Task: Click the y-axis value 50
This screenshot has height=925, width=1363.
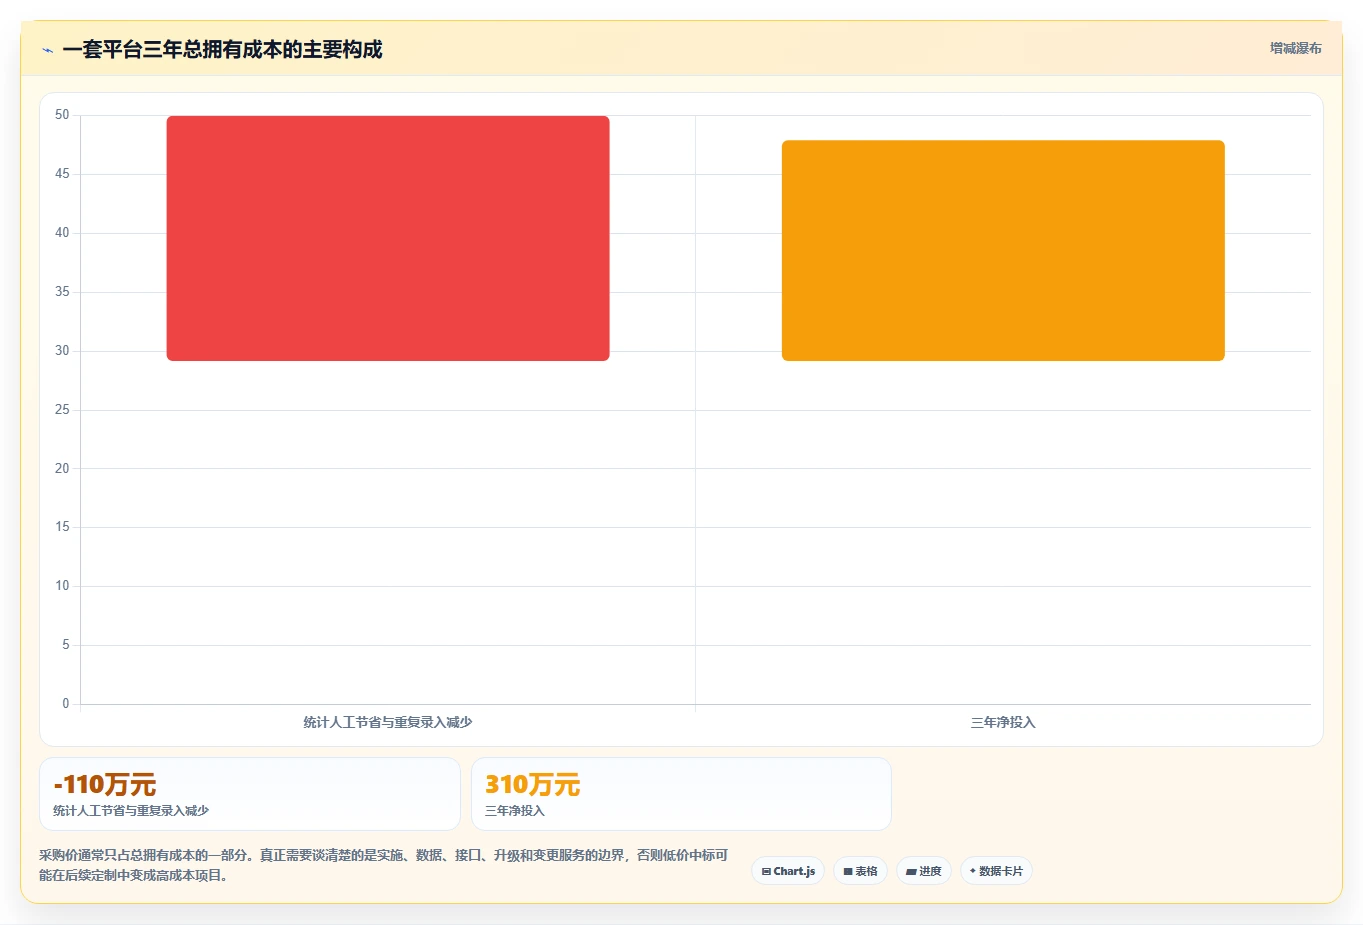Action: pos(62,115)
